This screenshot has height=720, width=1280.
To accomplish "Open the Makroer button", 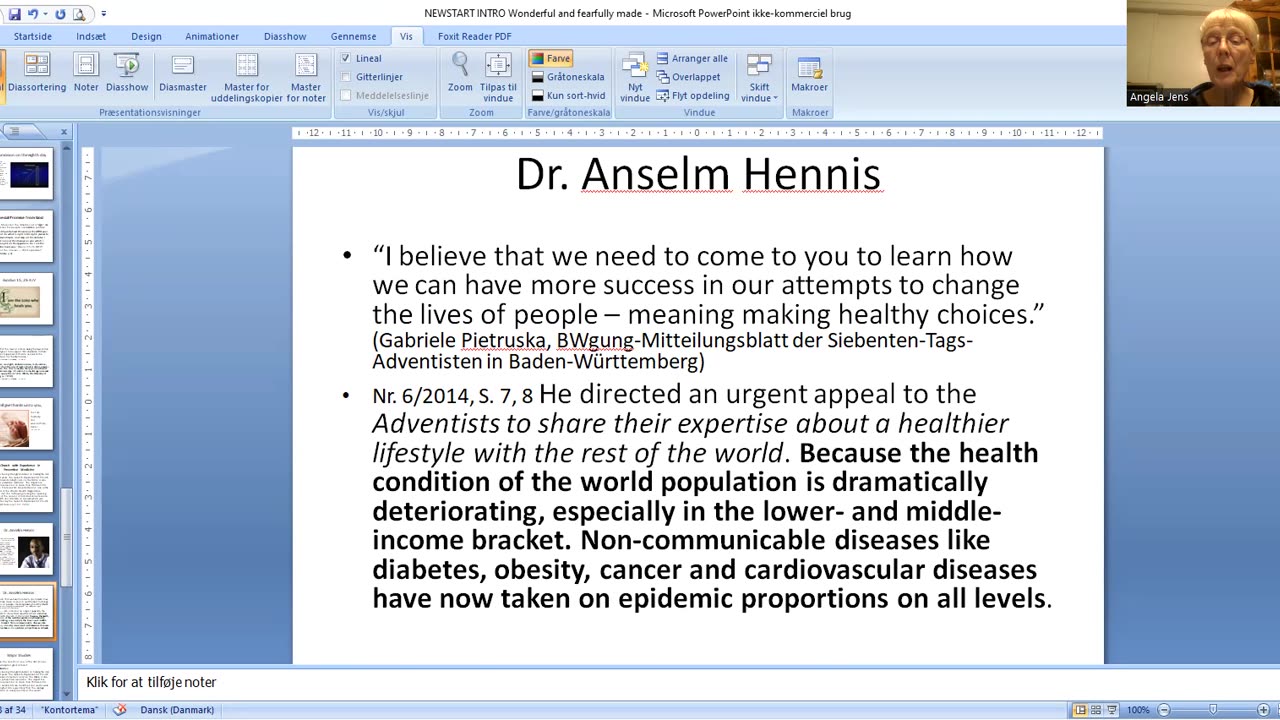I will 809,74.
